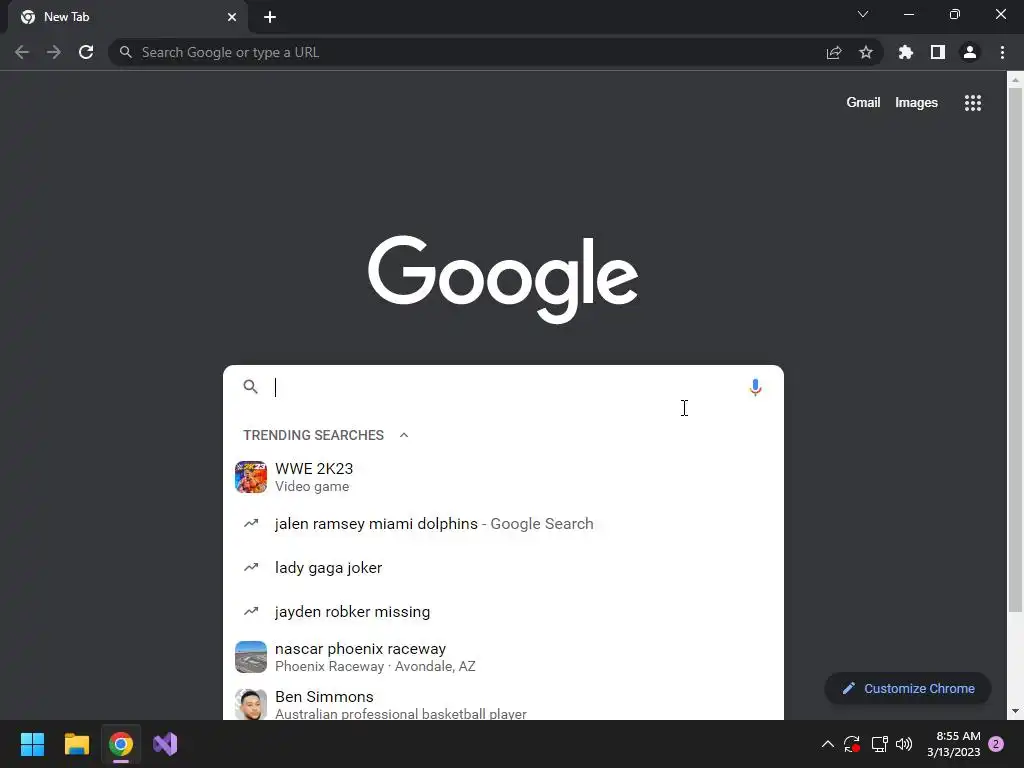
Task: Click trending arrow icon beside jayden robker missing
Action: point(251,612)
